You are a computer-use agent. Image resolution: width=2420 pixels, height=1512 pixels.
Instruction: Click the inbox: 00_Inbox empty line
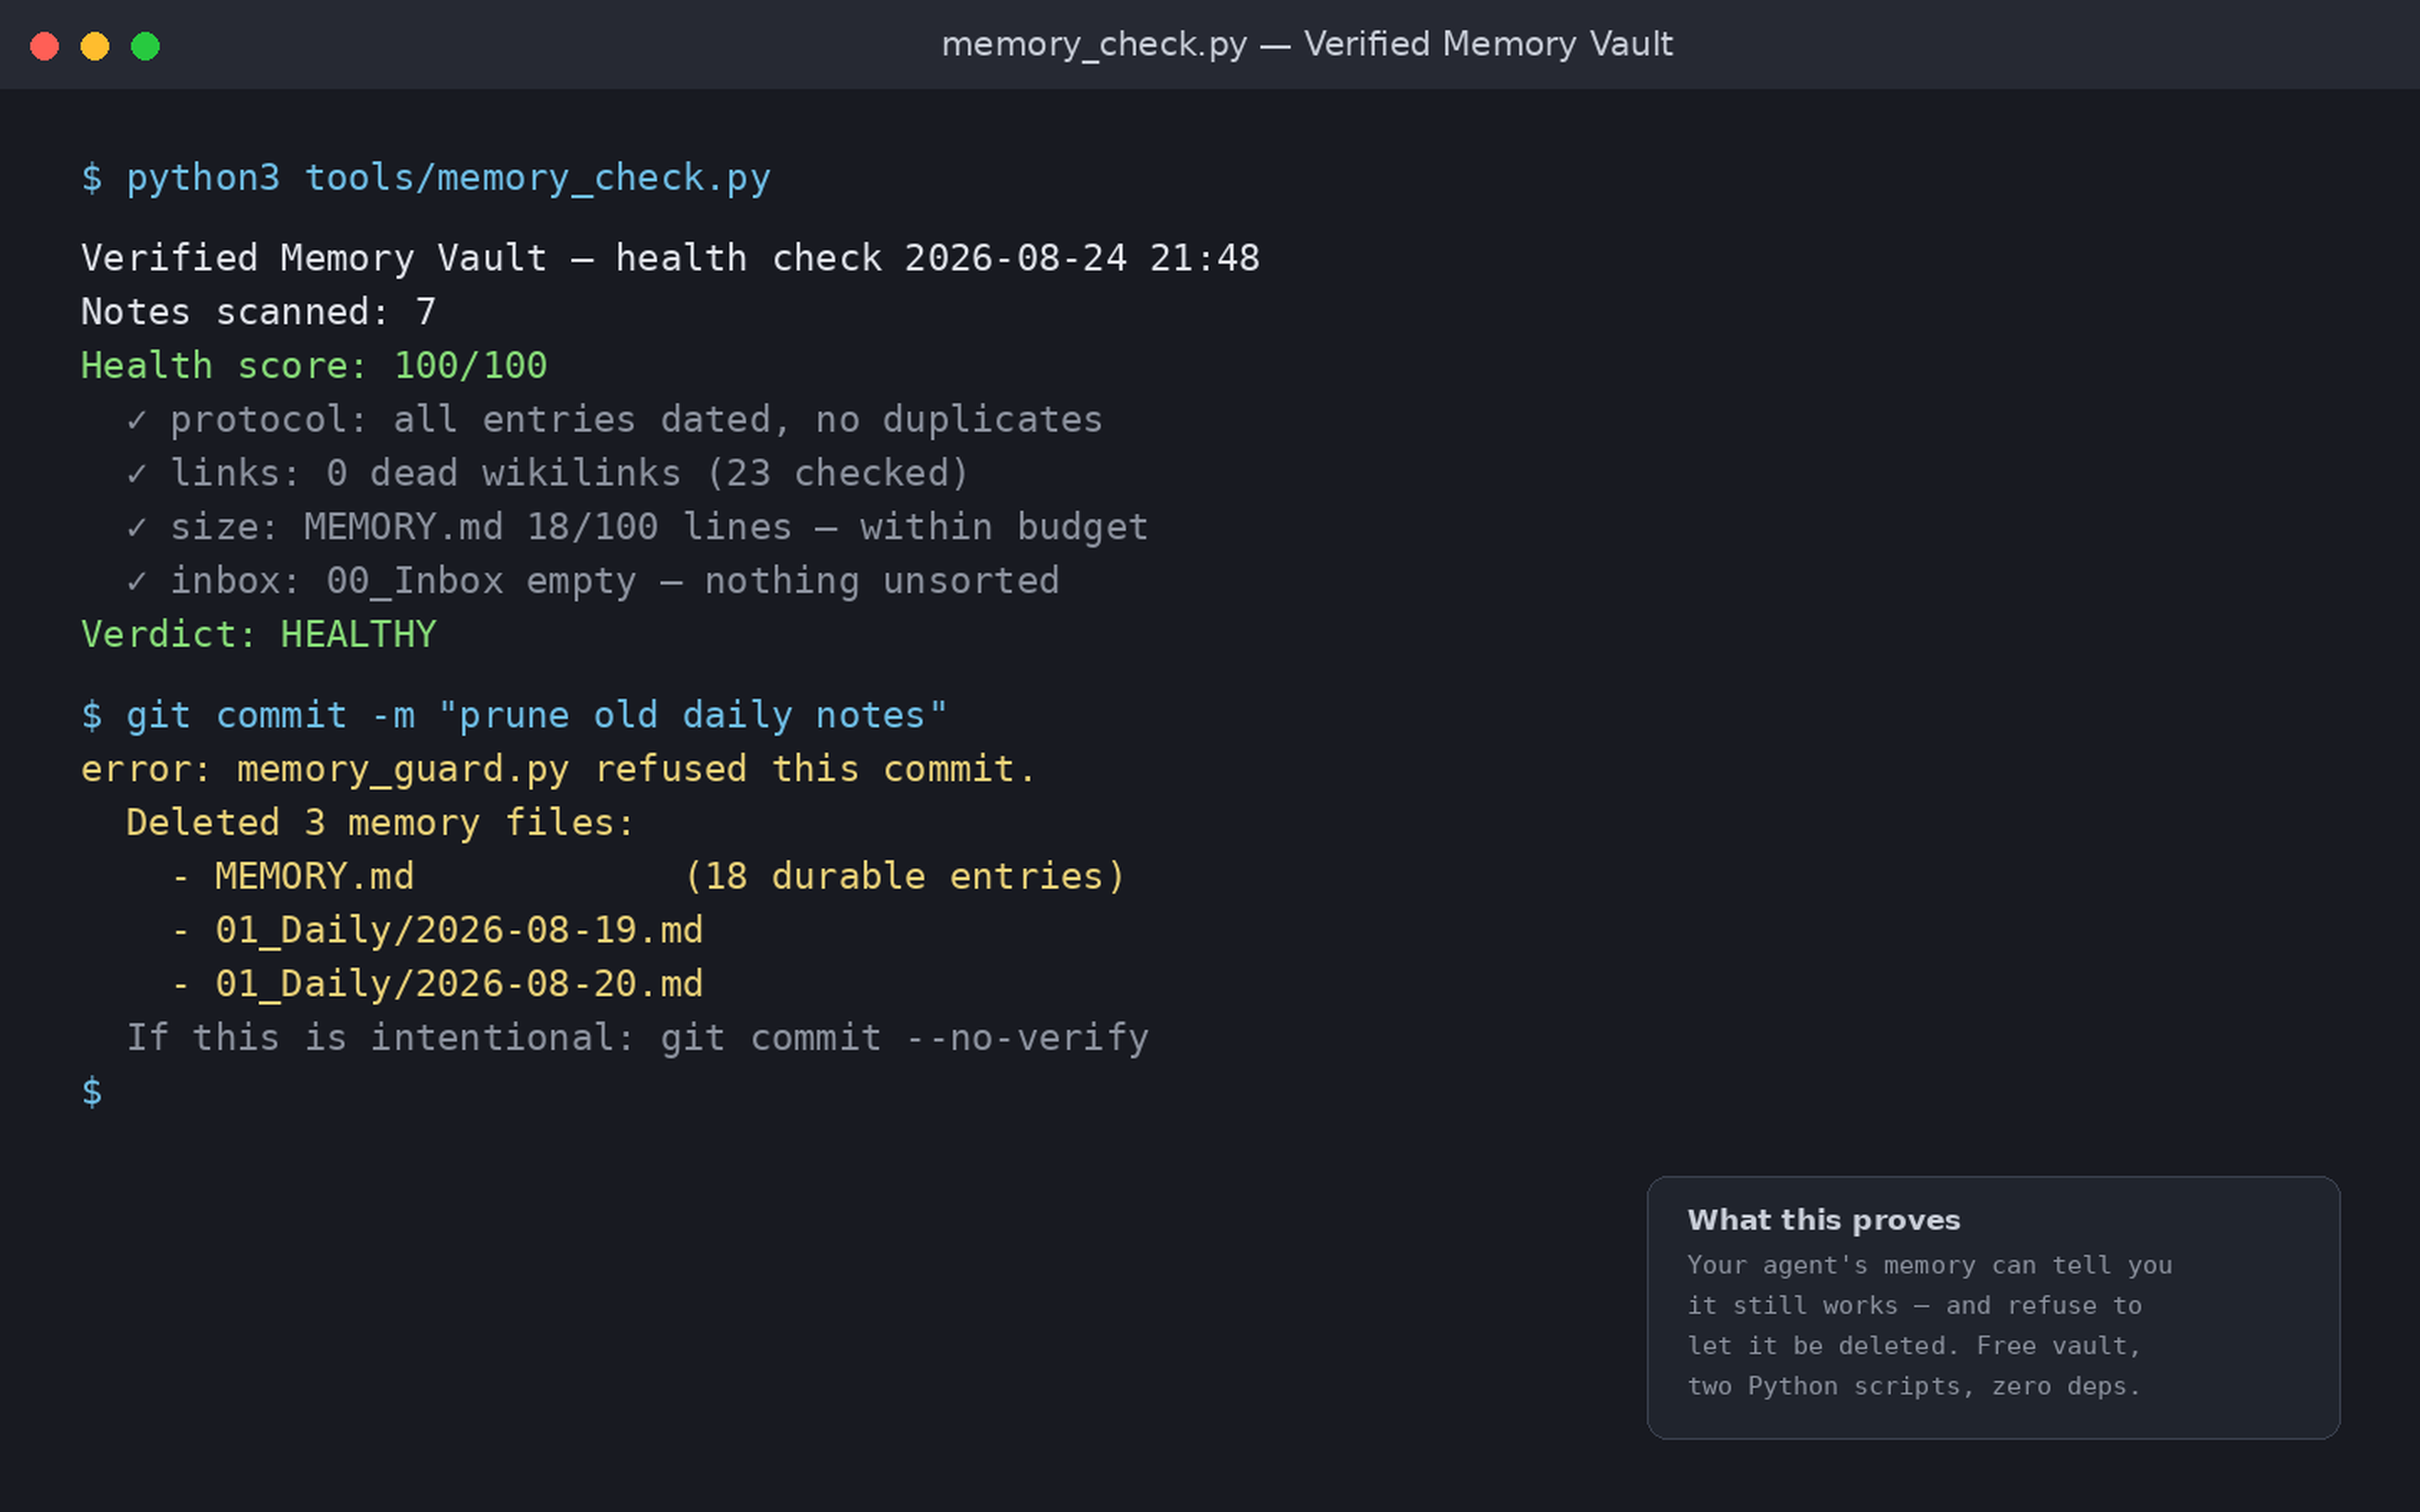(x=592, y=581)
